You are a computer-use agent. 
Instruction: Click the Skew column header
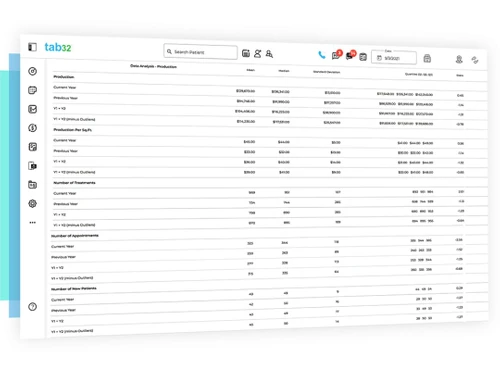(x=460, y=75)
